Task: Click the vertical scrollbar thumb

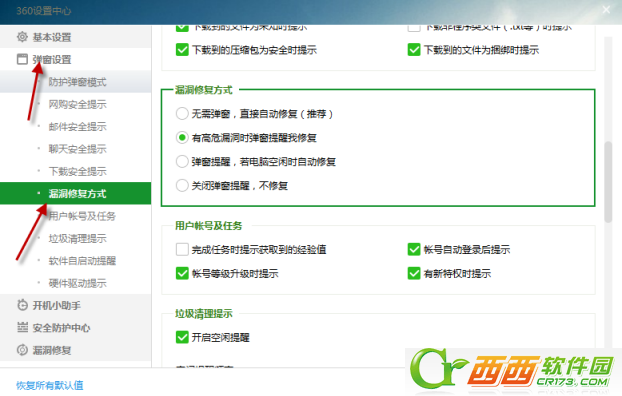Action: pos(608,182)
